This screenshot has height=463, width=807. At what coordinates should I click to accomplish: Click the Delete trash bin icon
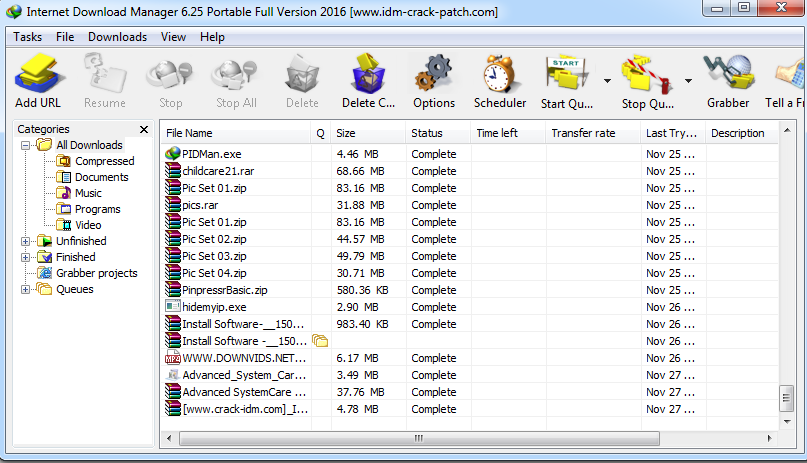302,75
